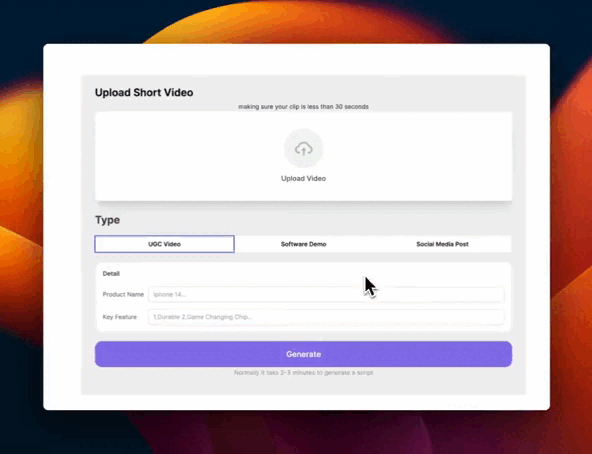Select the UGC Video type tab
This screenshot has height=454, width=592.
pos(164,244)
